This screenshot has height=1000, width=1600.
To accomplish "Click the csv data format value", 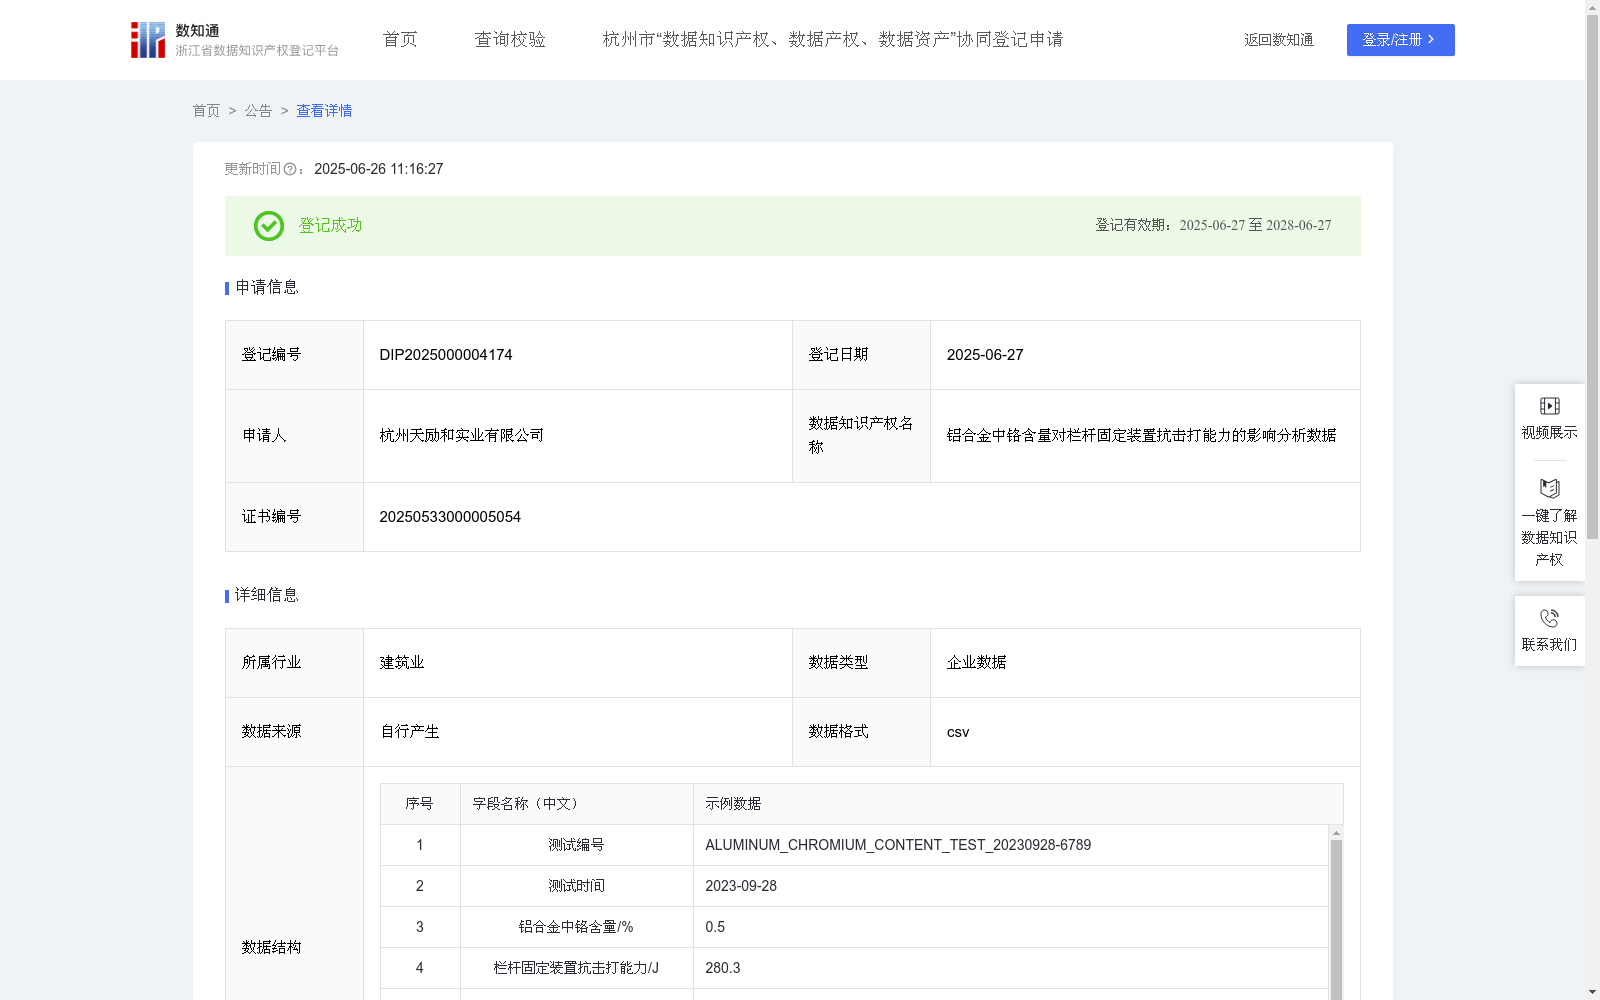I will tap(958, 732).
